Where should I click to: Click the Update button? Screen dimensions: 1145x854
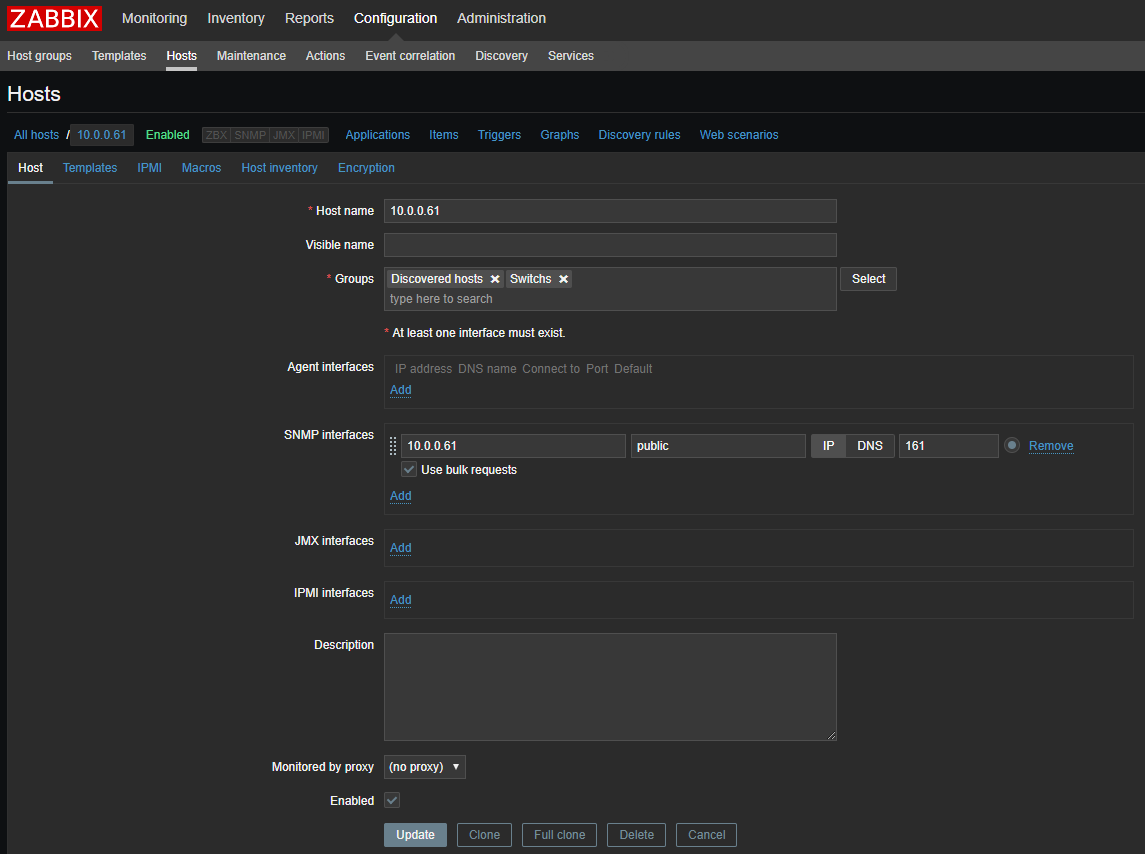(x=415, y=835)
